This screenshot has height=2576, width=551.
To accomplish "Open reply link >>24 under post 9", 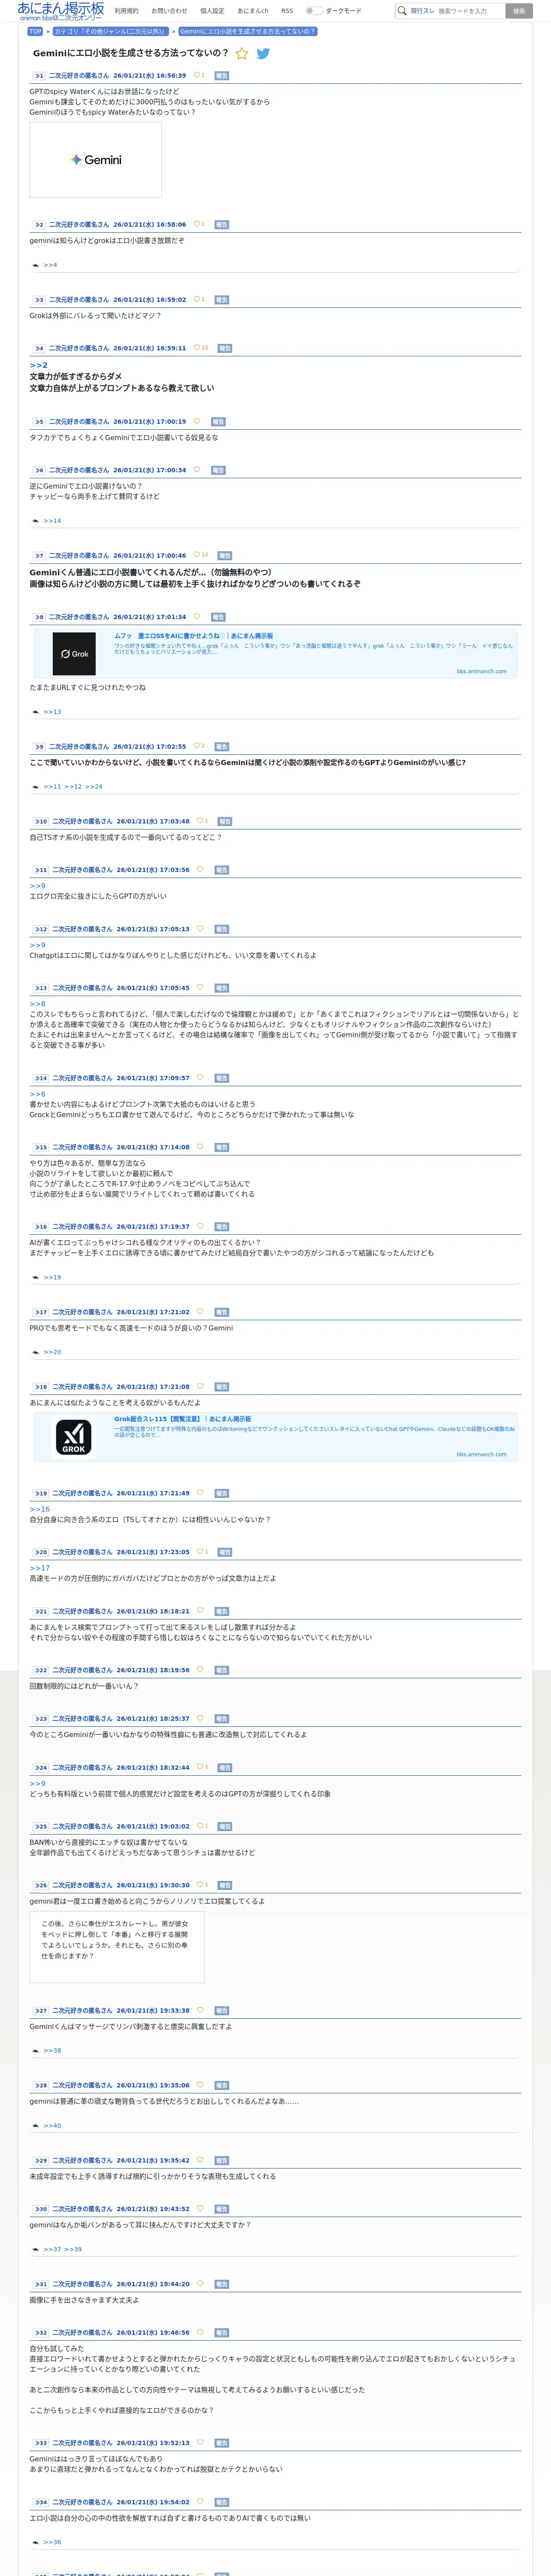I will click(x=93, y=787).
